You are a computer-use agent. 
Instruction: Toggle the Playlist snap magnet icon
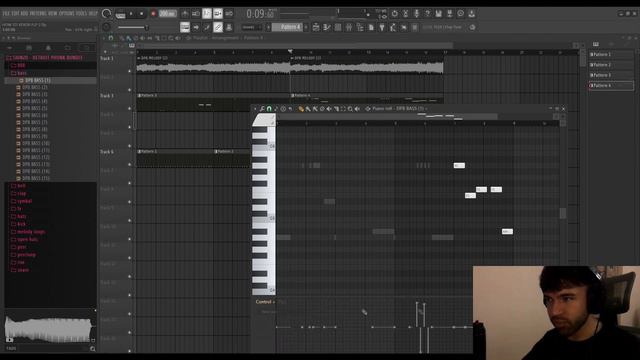[111, 38]
